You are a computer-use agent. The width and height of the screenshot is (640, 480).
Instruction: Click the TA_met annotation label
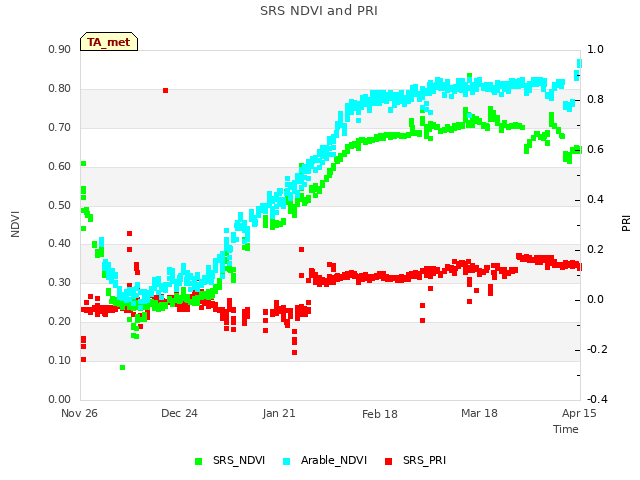109,42
